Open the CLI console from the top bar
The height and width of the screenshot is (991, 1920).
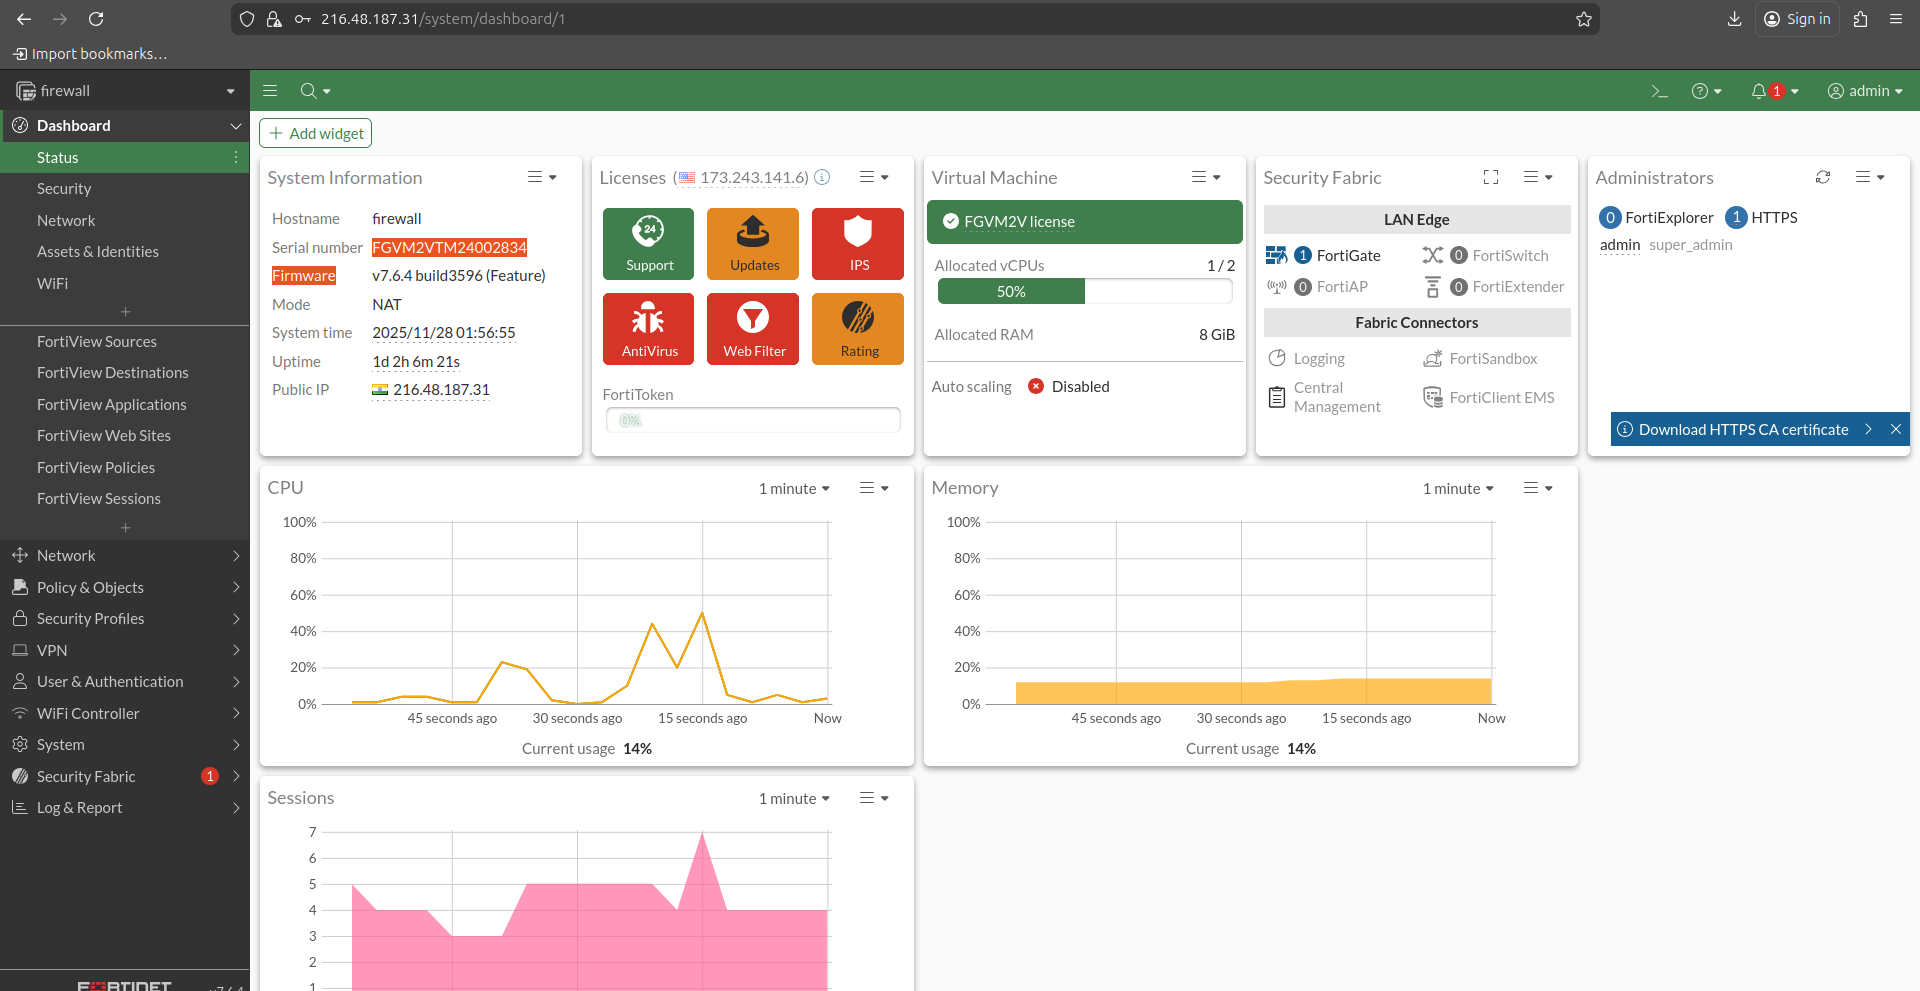click(x=1660, y=91)
